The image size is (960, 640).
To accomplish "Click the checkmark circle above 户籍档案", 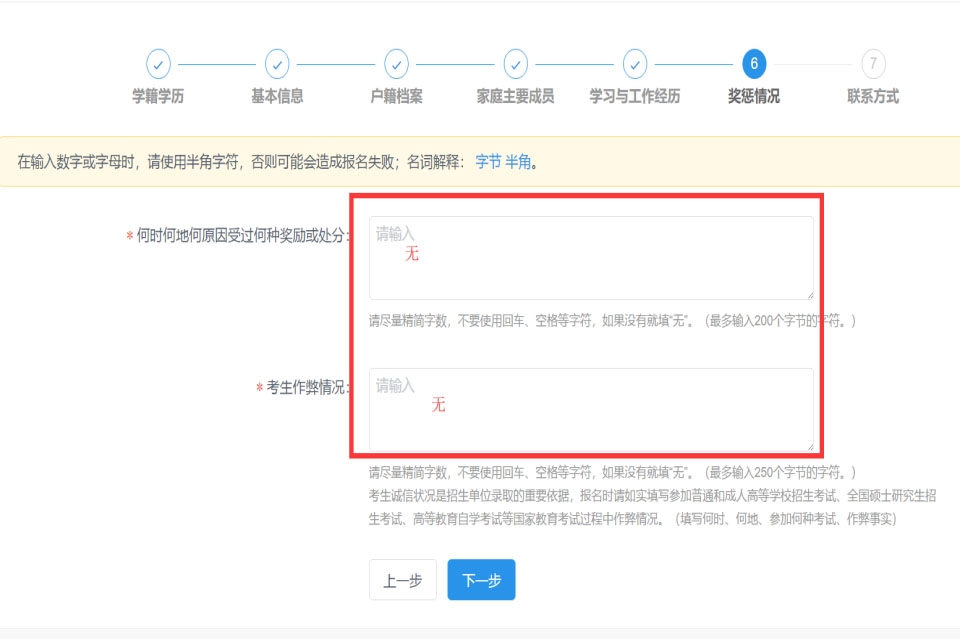I will click(396, 64).
